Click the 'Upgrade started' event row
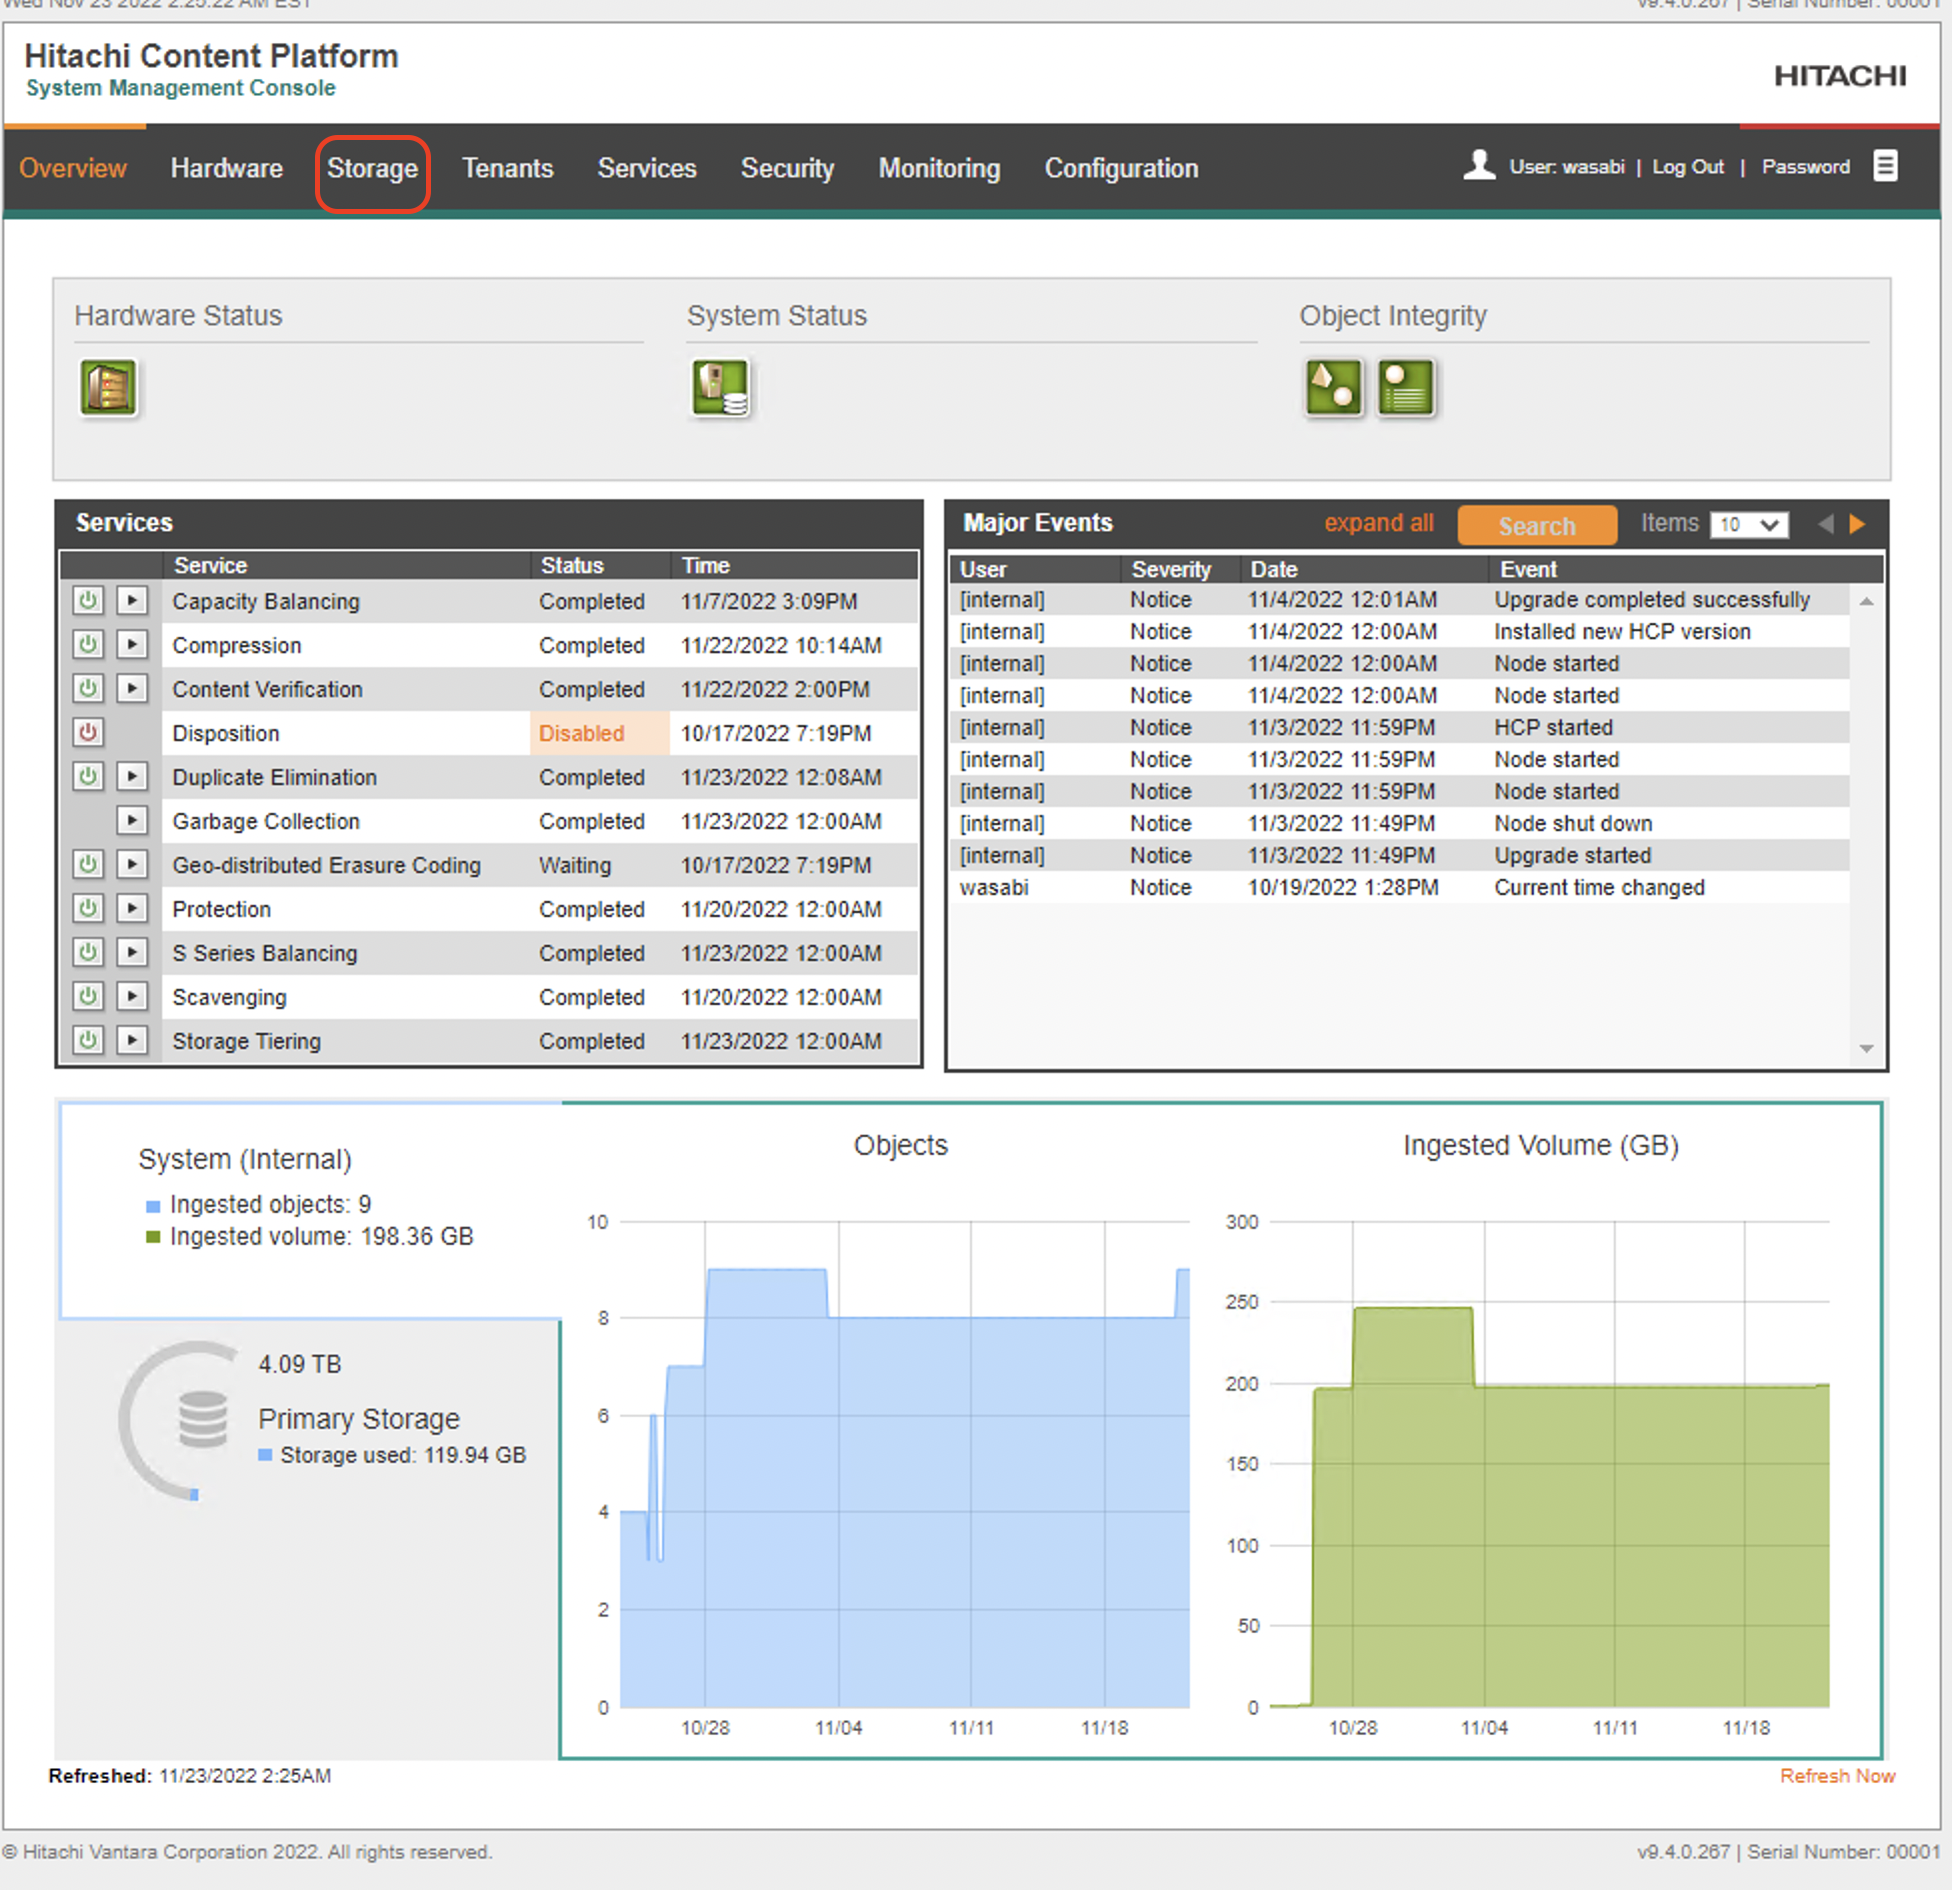This screenshot has height=1890, width=1952. (x=1399, y=855)
